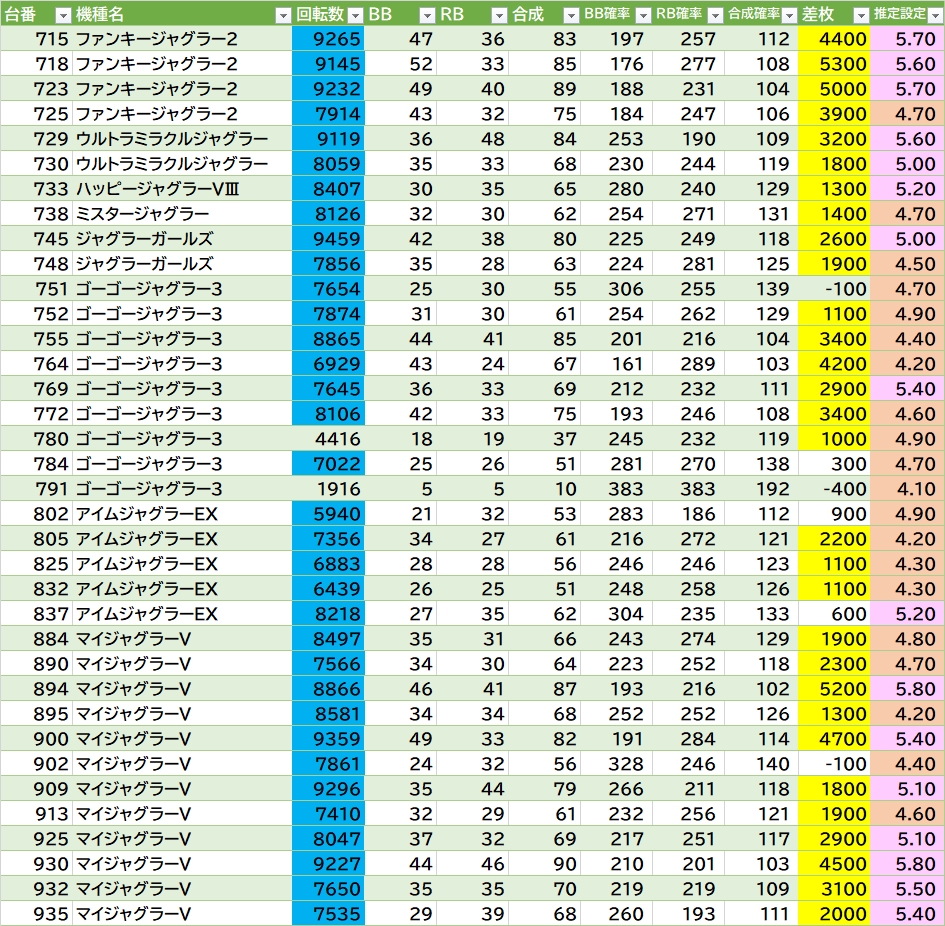This screenshot has height=926, width=945.
Task: Select ミスタージャグラー cell
Action: (x=182, y=214)
